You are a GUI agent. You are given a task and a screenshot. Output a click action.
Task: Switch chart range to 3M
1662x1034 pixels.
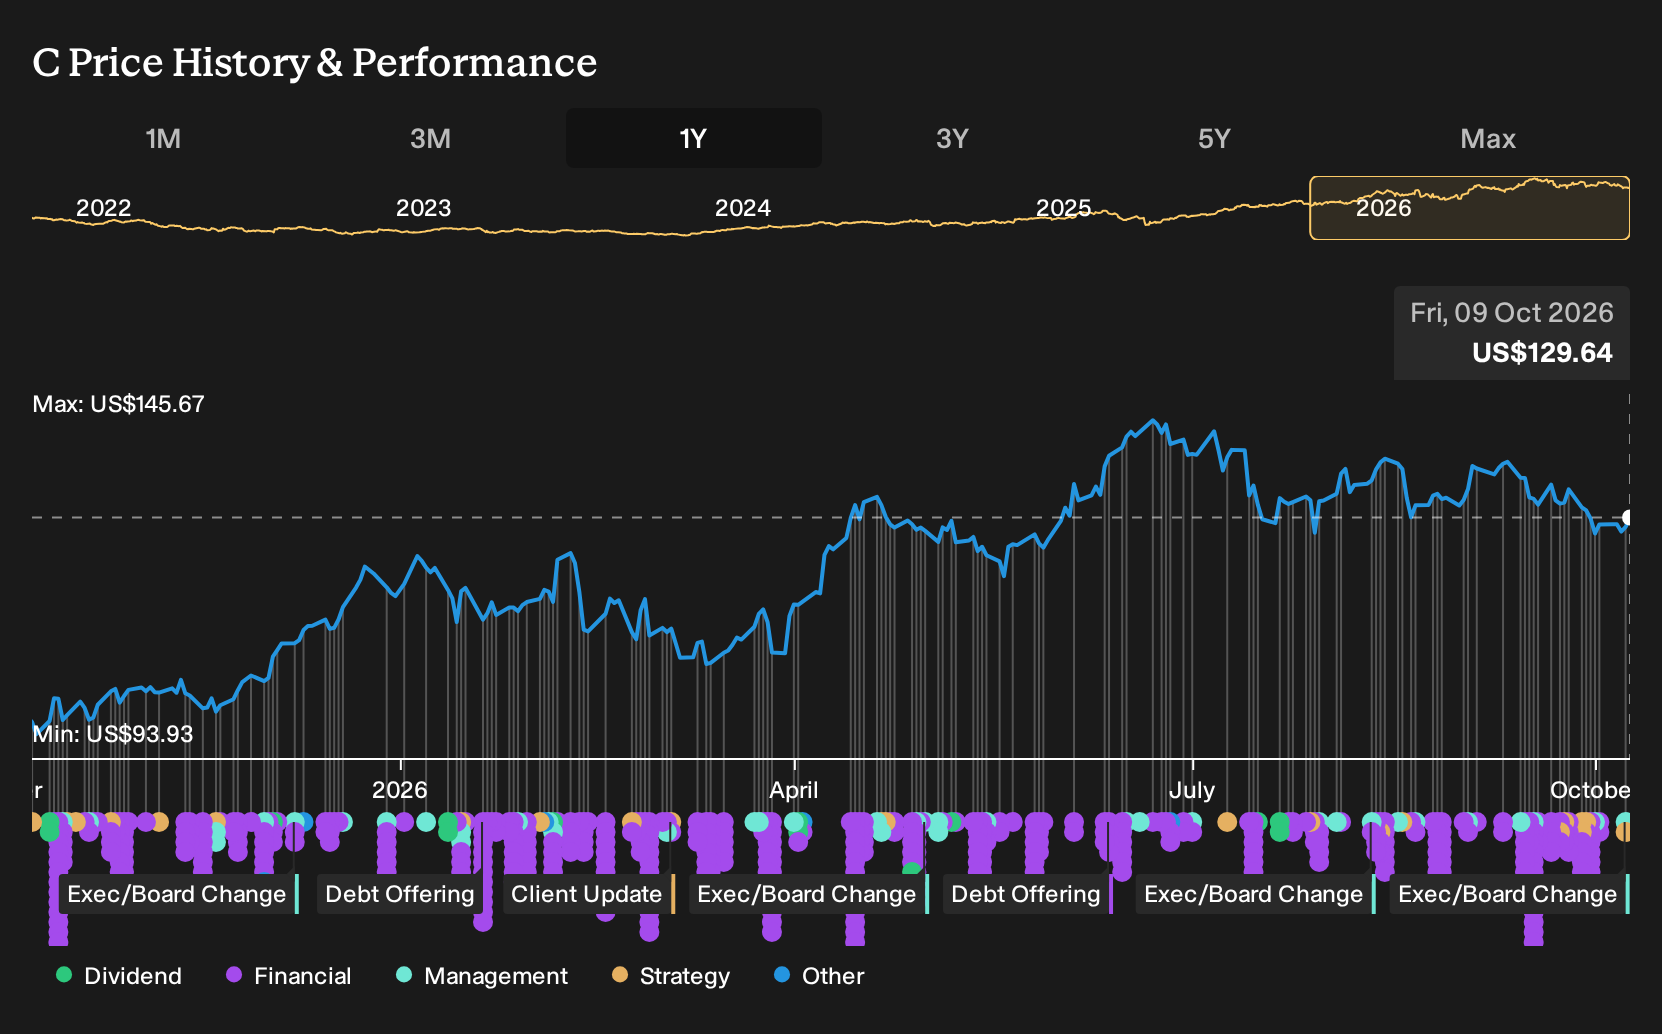[430, 138]
